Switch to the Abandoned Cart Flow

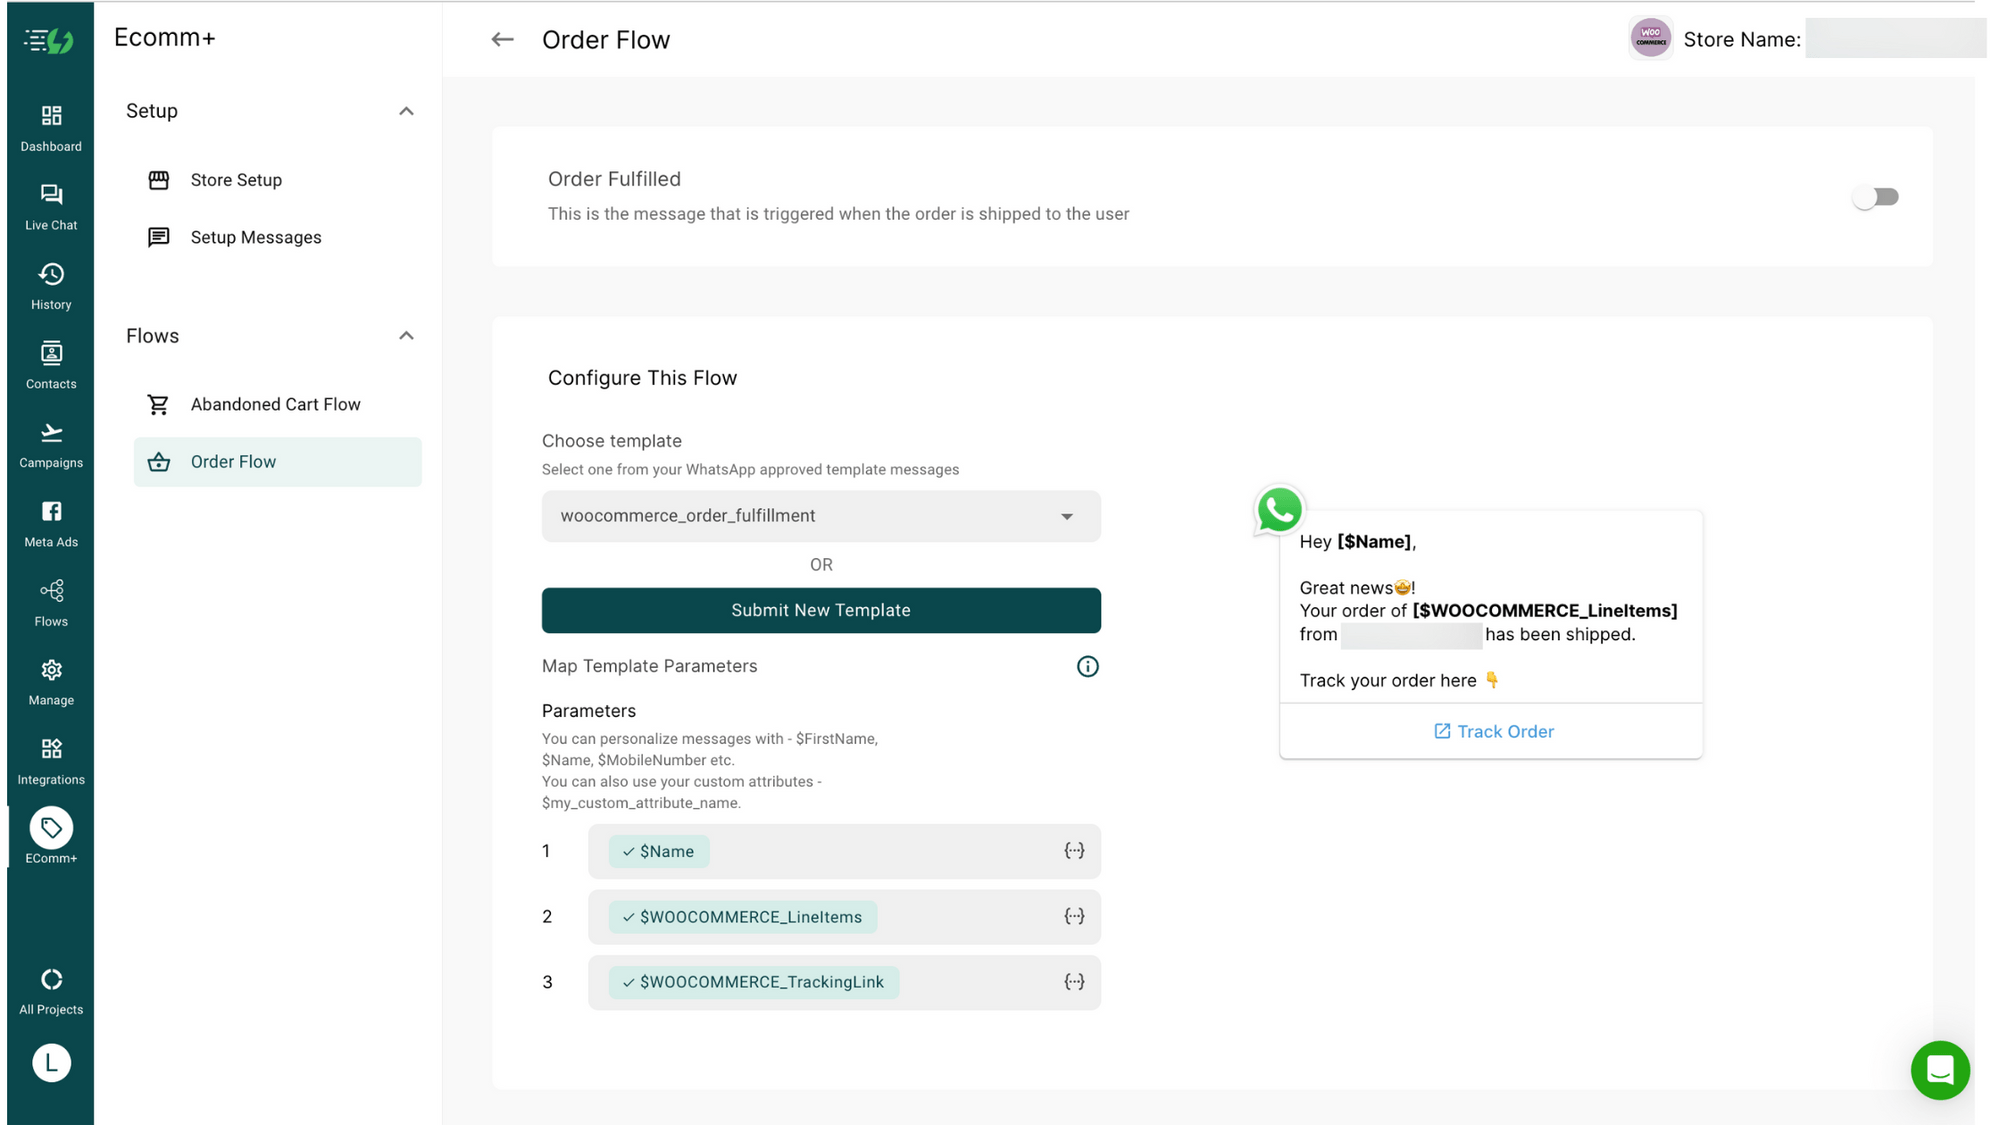tap(275, 404)
